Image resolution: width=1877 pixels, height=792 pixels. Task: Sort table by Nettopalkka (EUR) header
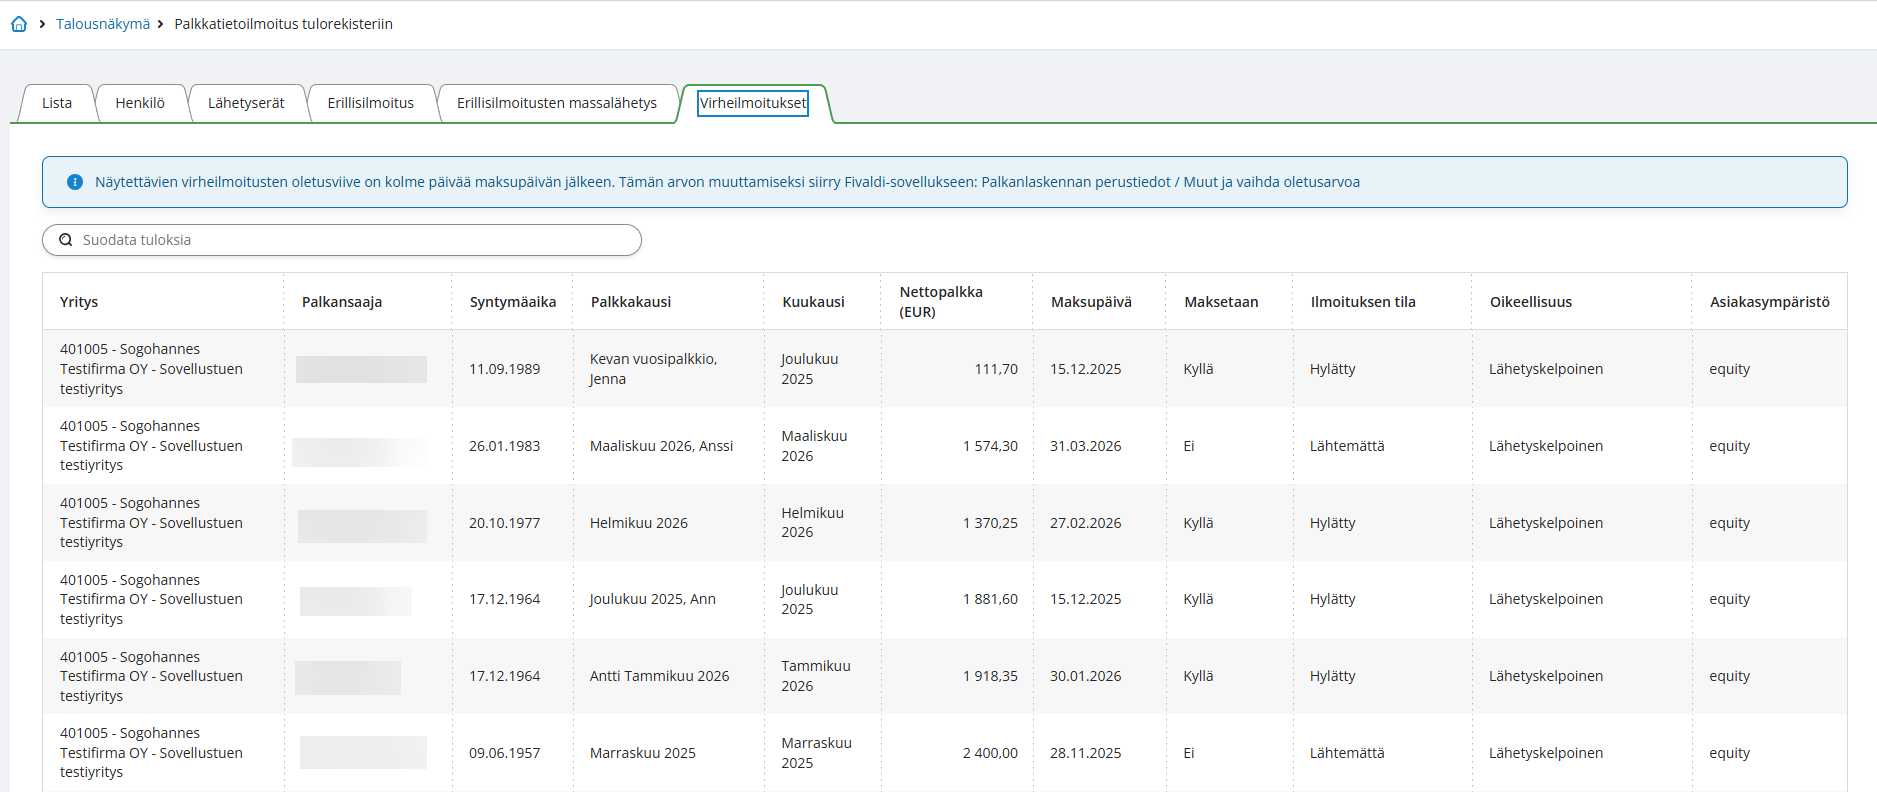[x=940, y=302]
